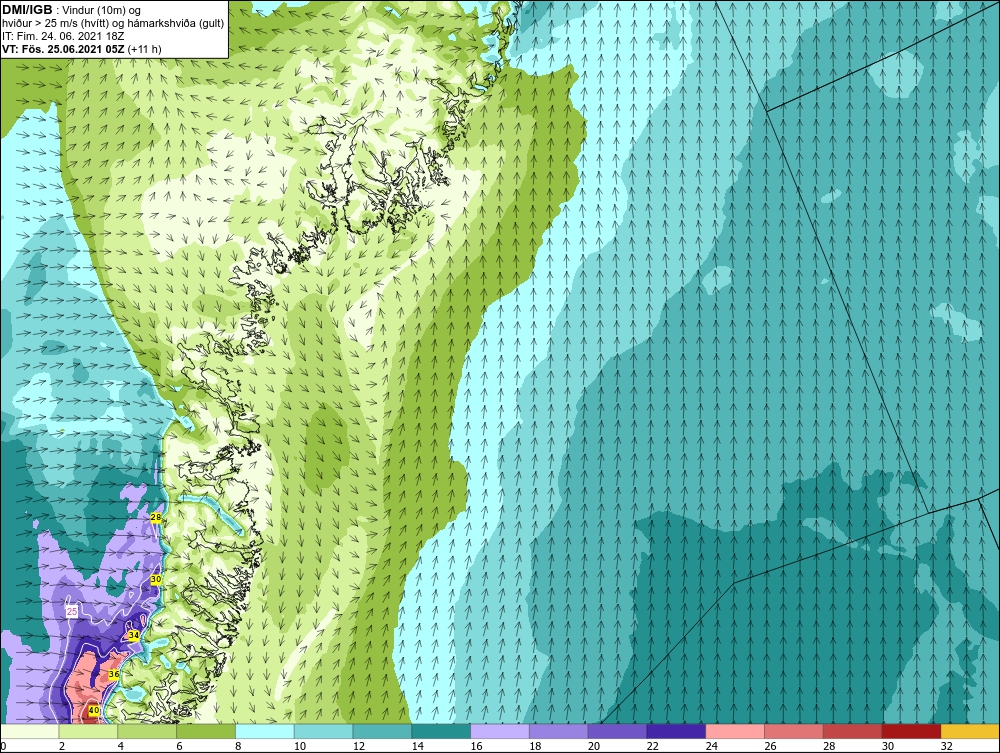Click the white contour label 25
The width and height of the screenshot is (1000, 753).
point(72,611)
